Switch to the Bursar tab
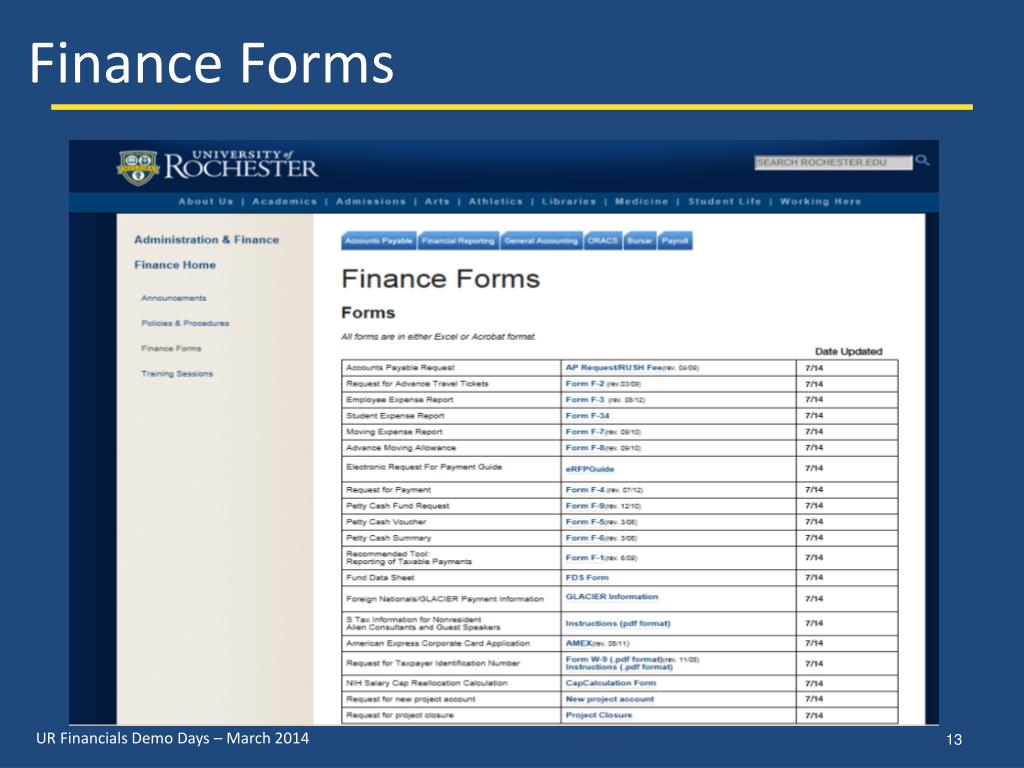This screenshot has height=768, width=1024. (640, 241)
